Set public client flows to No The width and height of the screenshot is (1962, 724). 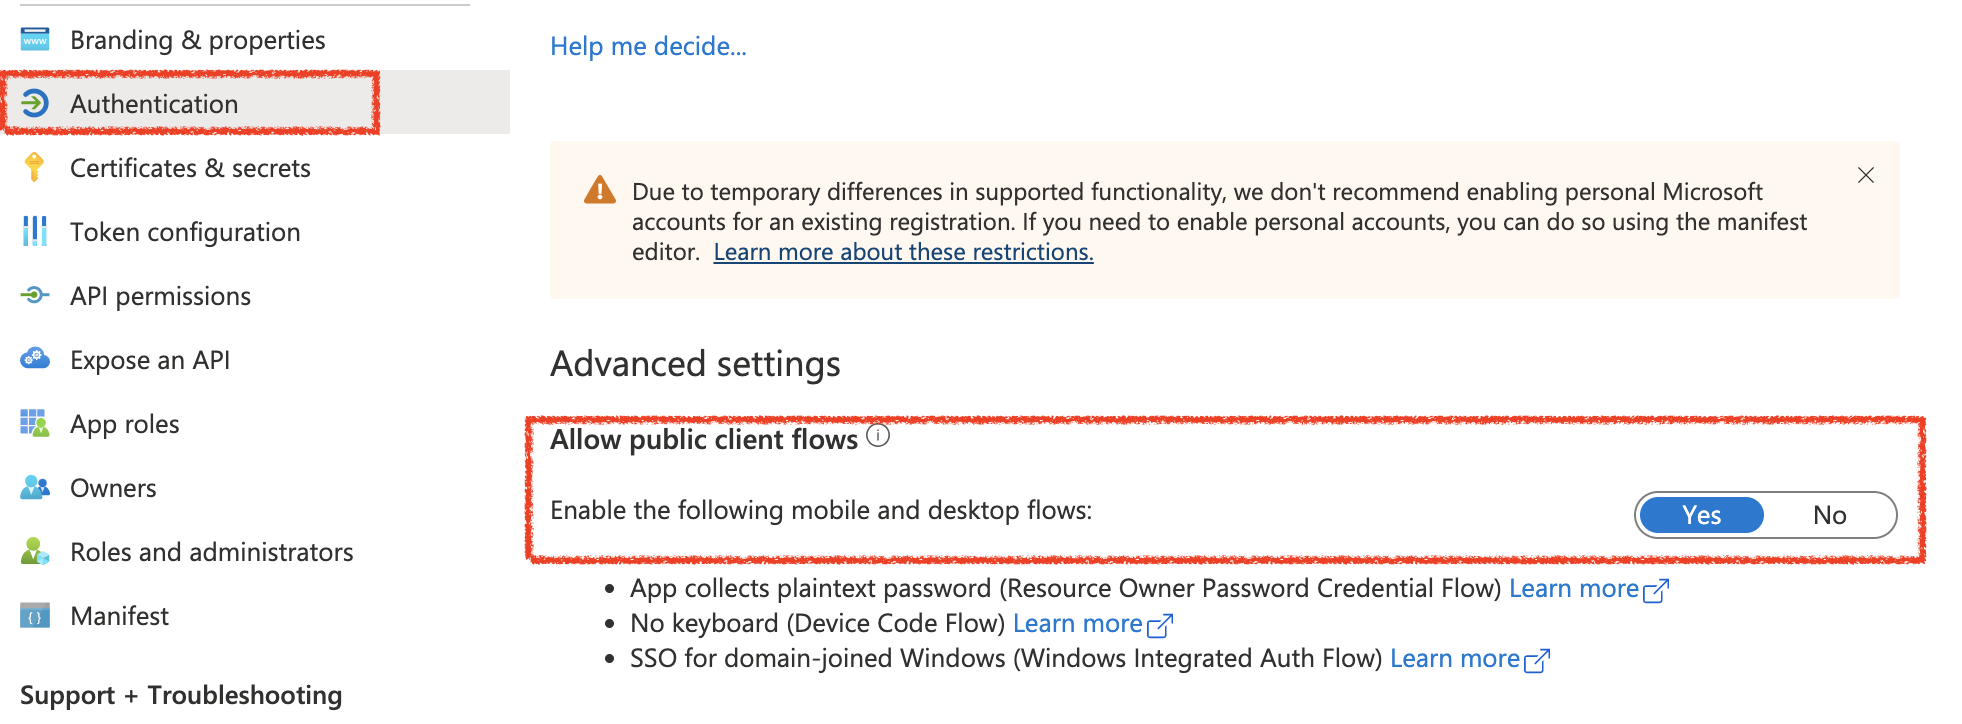point(1829,515)
